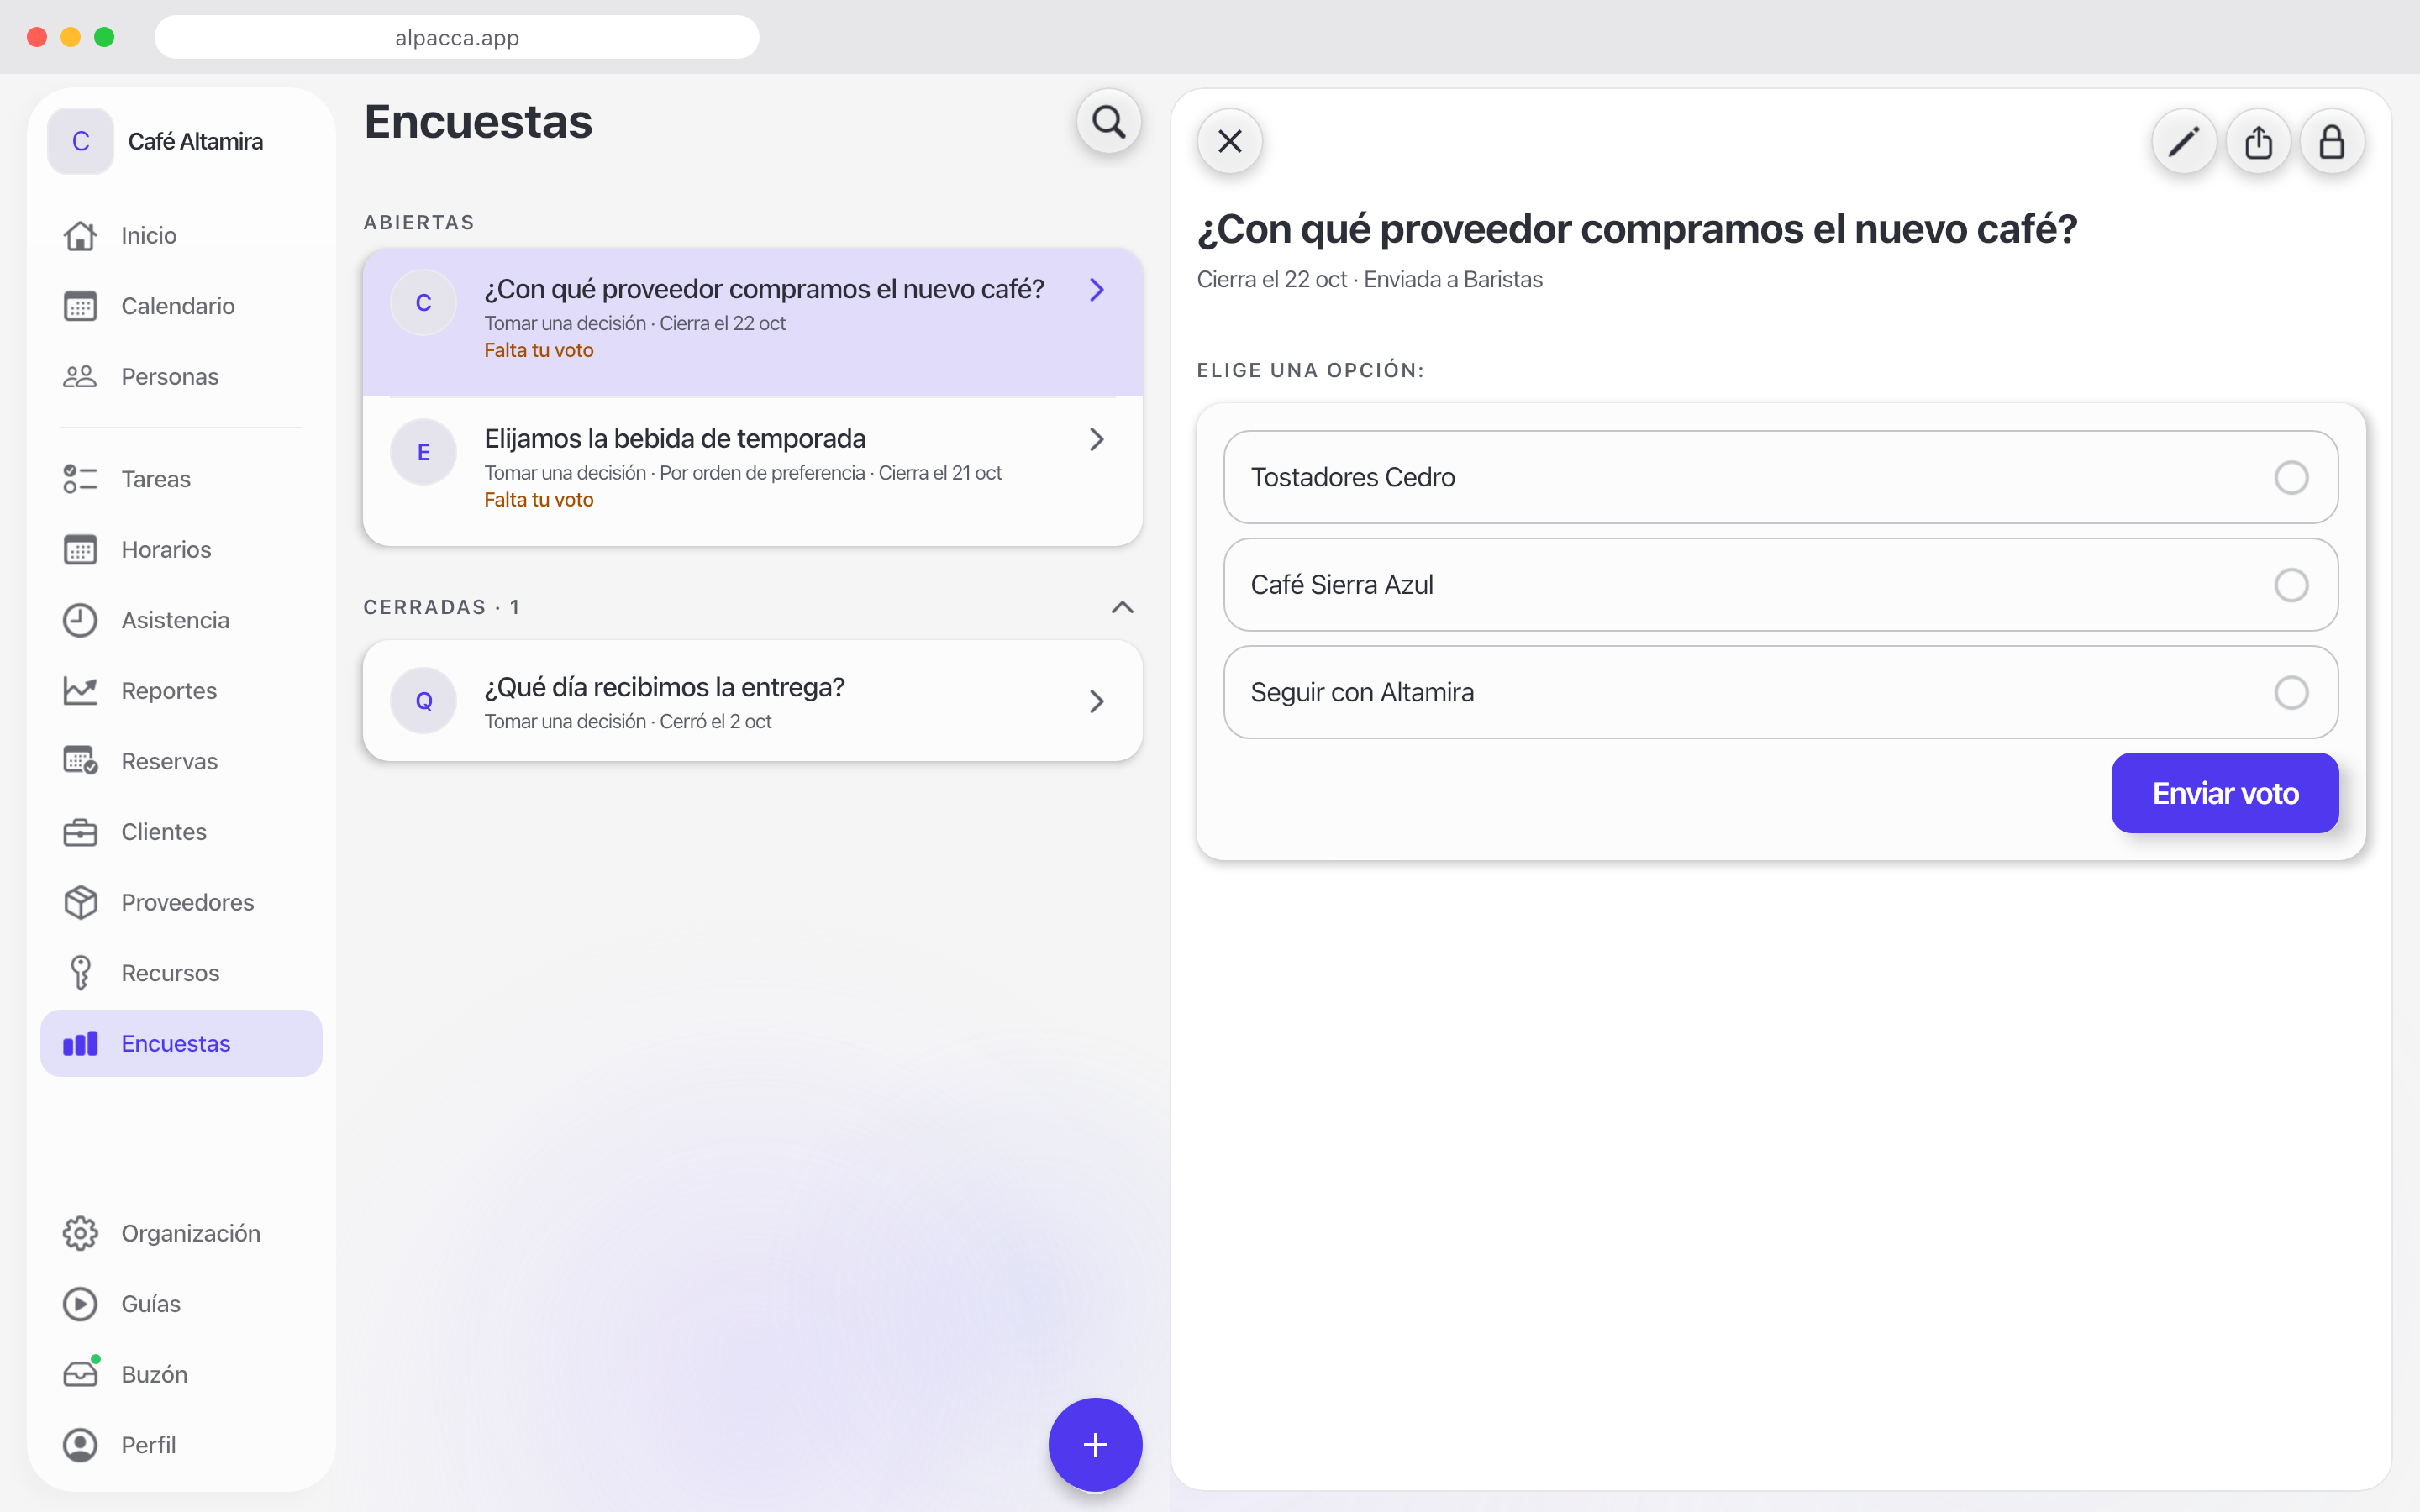
Task: Close the survey detail panel
Action: [x=1230, y=141]
